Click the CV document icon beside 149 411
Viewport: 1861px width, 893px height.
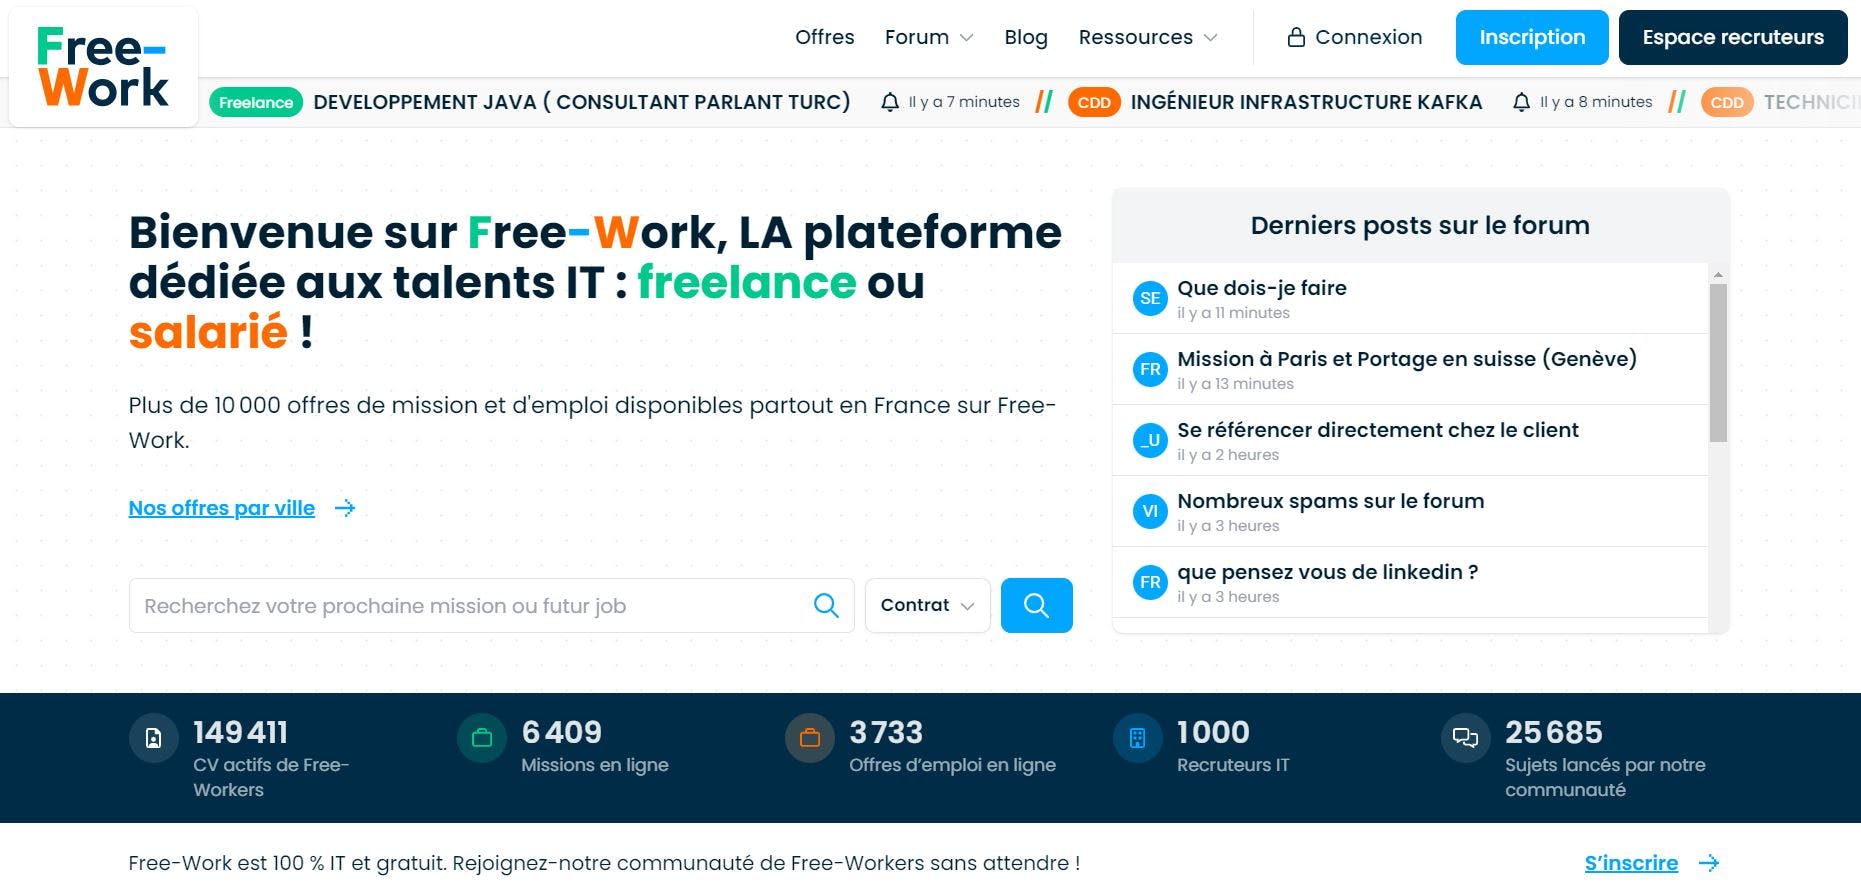click(154, 738)
